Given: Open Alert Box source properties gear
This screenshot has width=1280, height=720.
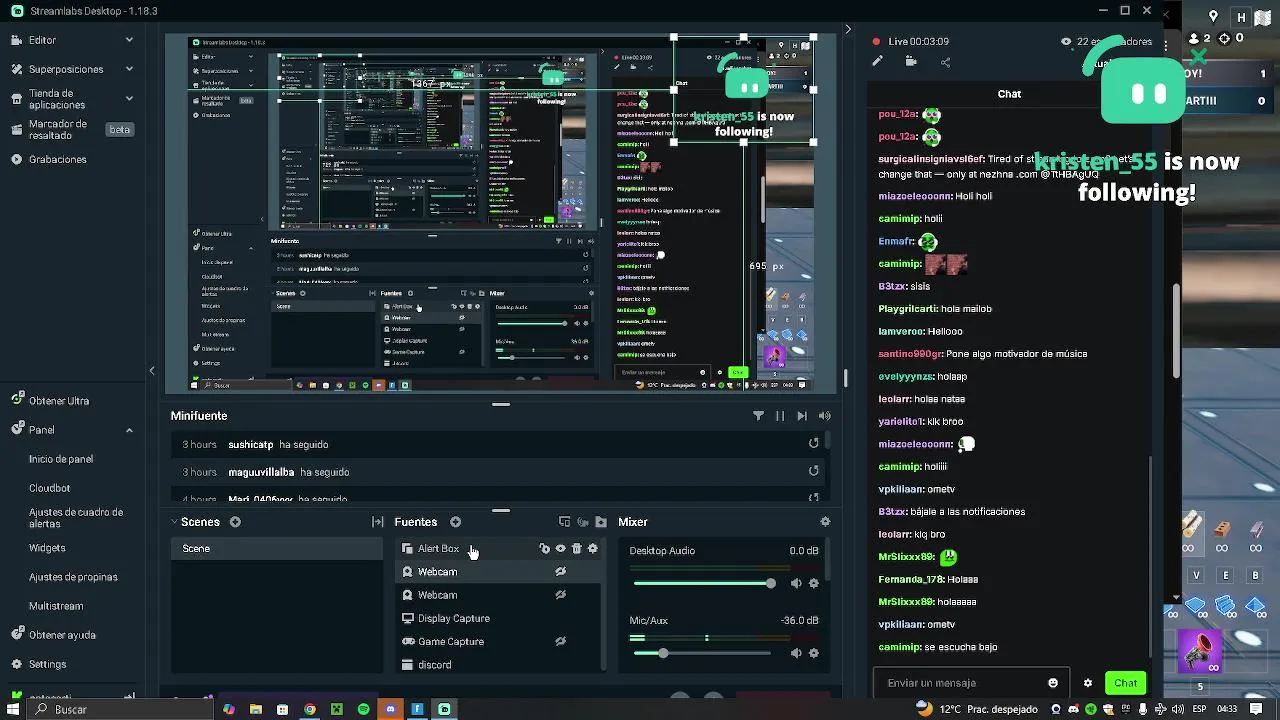Looking at the screenshot, I should point(592,548).
